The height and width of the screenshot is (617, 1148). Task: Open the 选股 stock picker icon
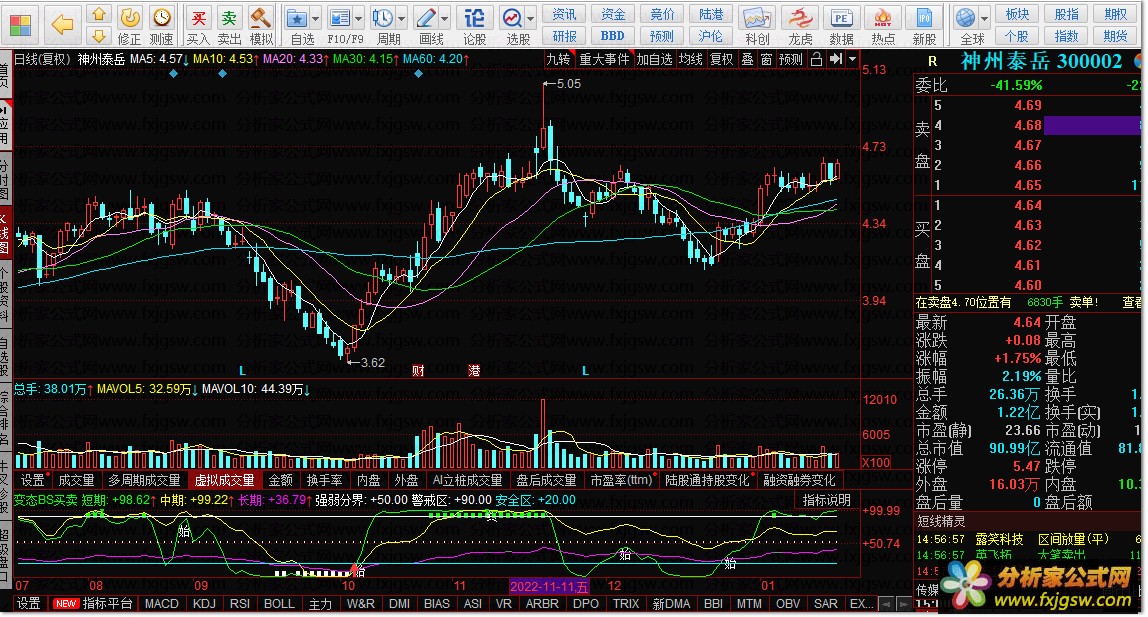[512, 18]
